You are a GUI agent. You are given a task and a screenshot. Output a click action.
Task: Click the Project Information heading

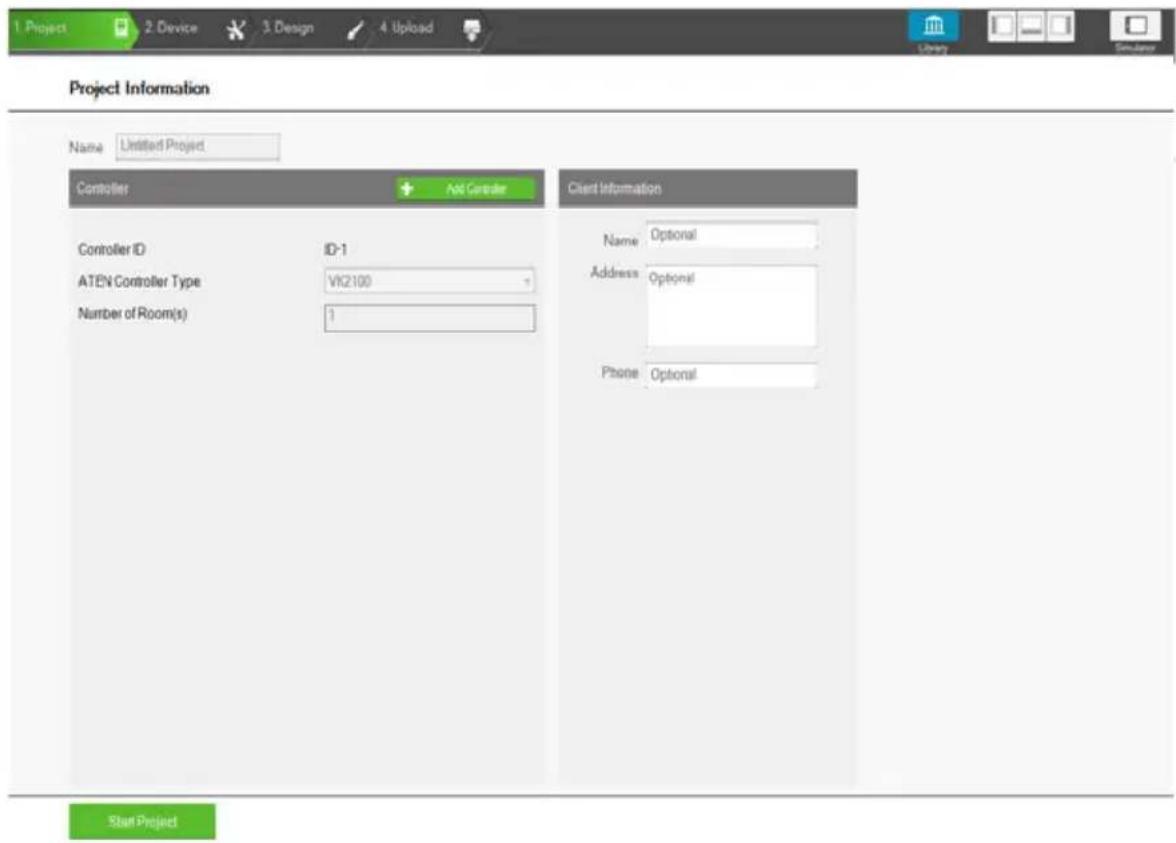(140, 88)
